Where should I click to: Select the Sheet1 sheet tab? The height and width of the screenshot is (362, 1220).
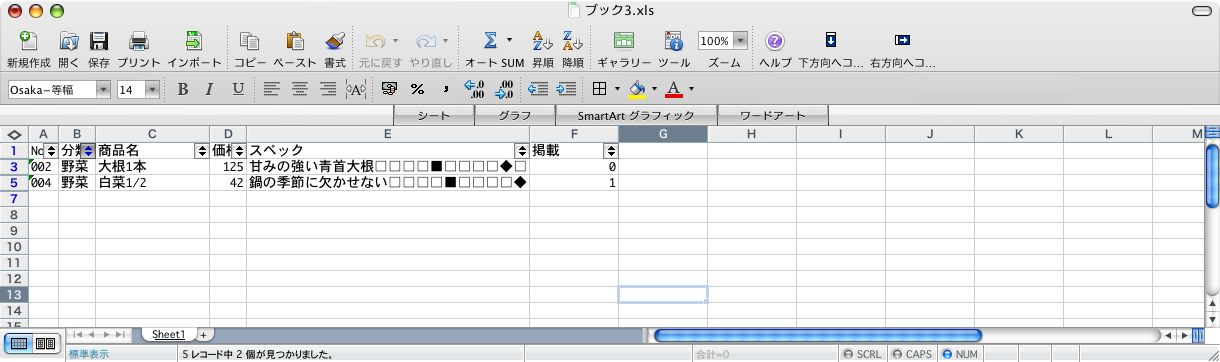(168, 334)
